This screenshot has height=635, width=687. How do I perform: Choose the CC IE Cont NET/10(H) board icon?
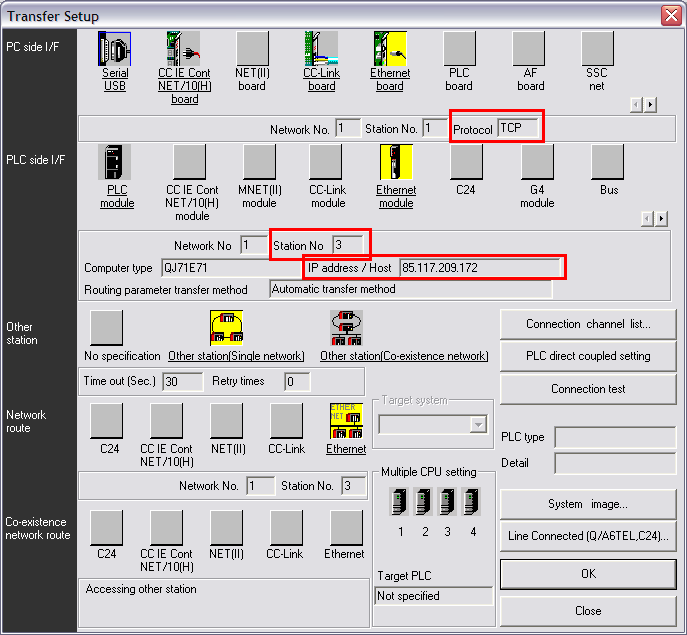click(x=184, y=49)
